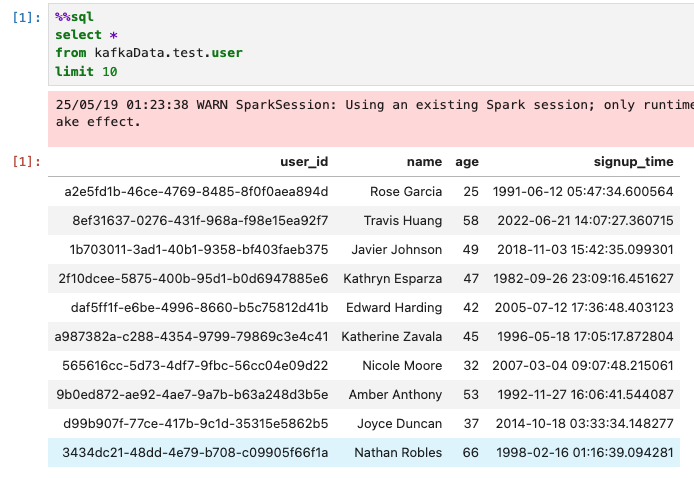Image resolution: width=694 pixels, height=478 pixels.
Task: Click signup time 1992-11-27 16:06:41.544087
Action: point(585,394)
